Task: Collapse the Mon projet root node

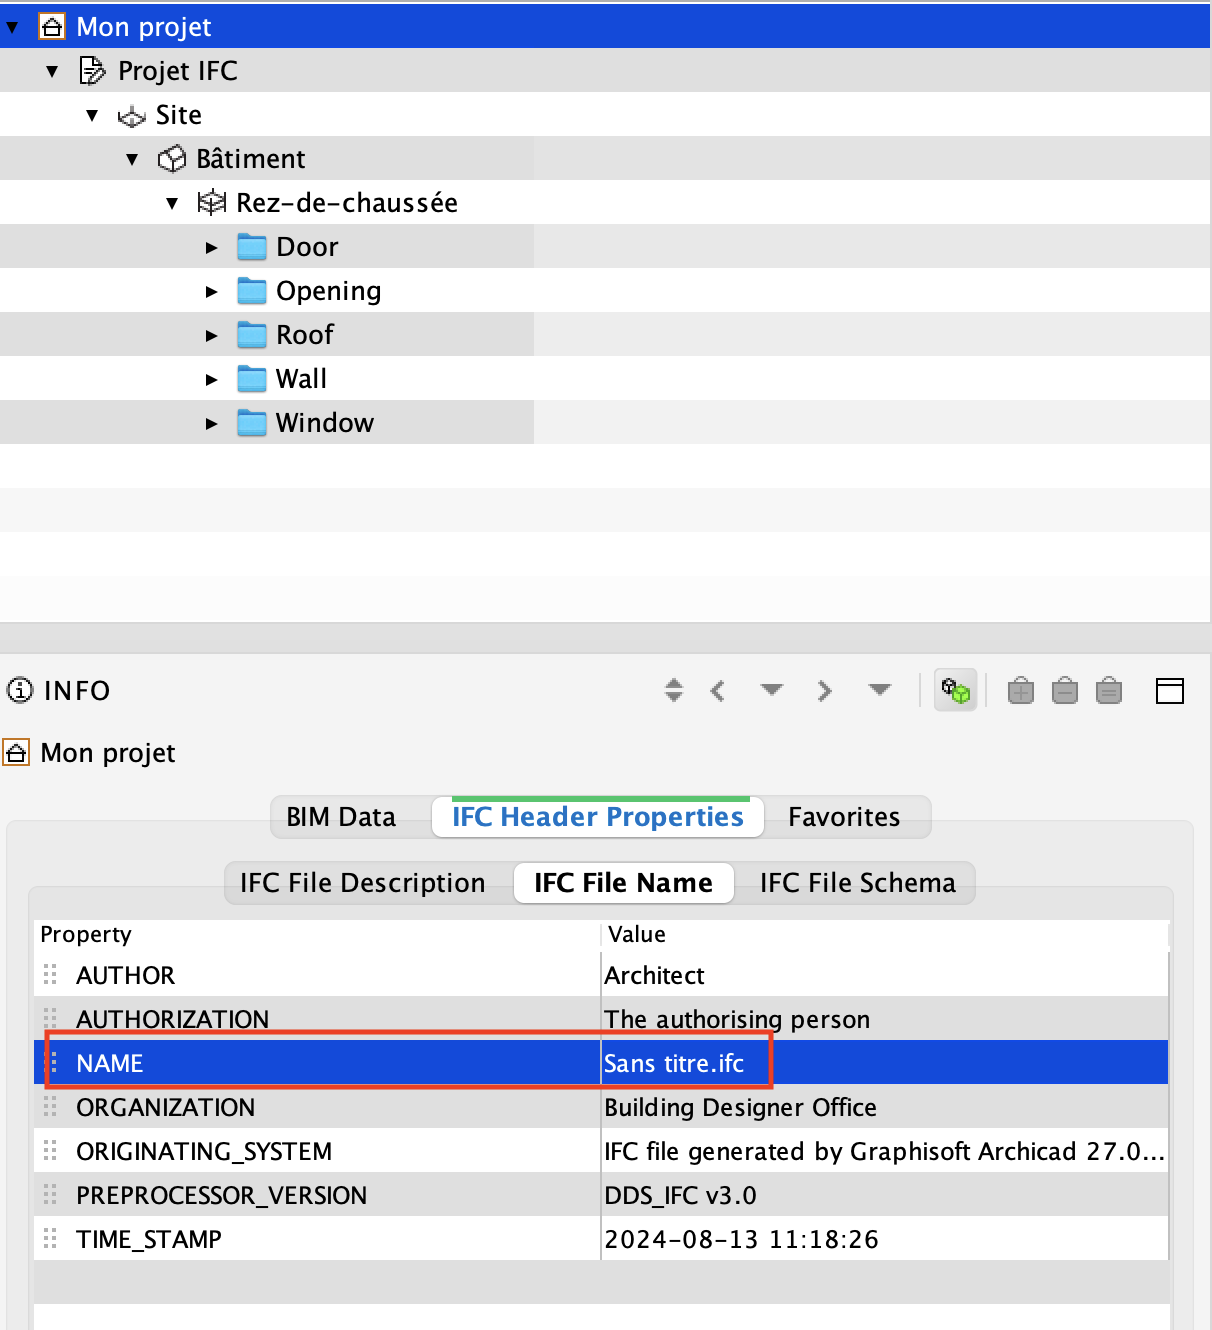Action: tap(12, 27)
